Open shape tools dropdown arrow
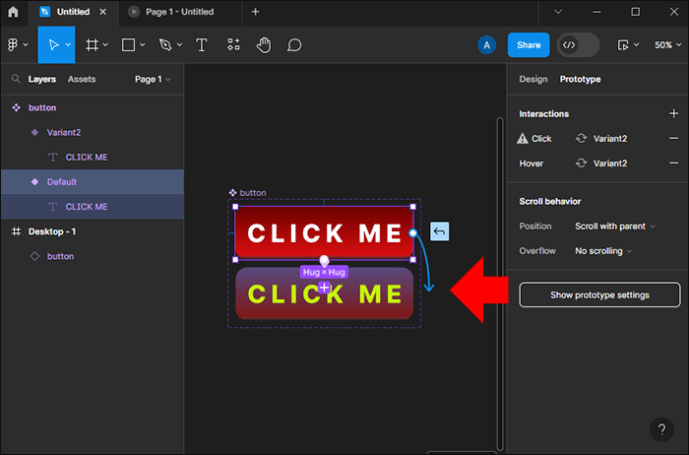This screenshot has height=455, width=689. coord(142,44)
